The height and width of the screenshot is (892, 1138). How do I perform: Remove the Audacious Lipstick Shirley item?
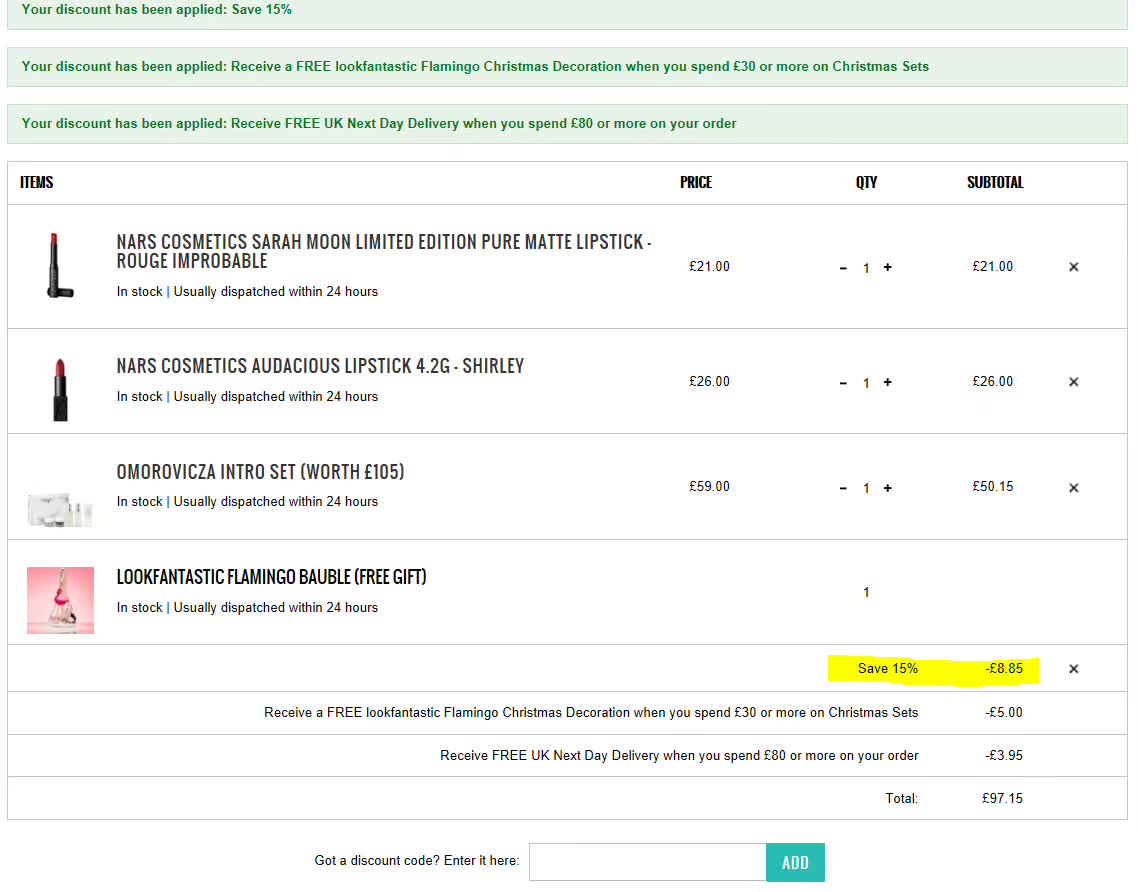pos(1074,382)
